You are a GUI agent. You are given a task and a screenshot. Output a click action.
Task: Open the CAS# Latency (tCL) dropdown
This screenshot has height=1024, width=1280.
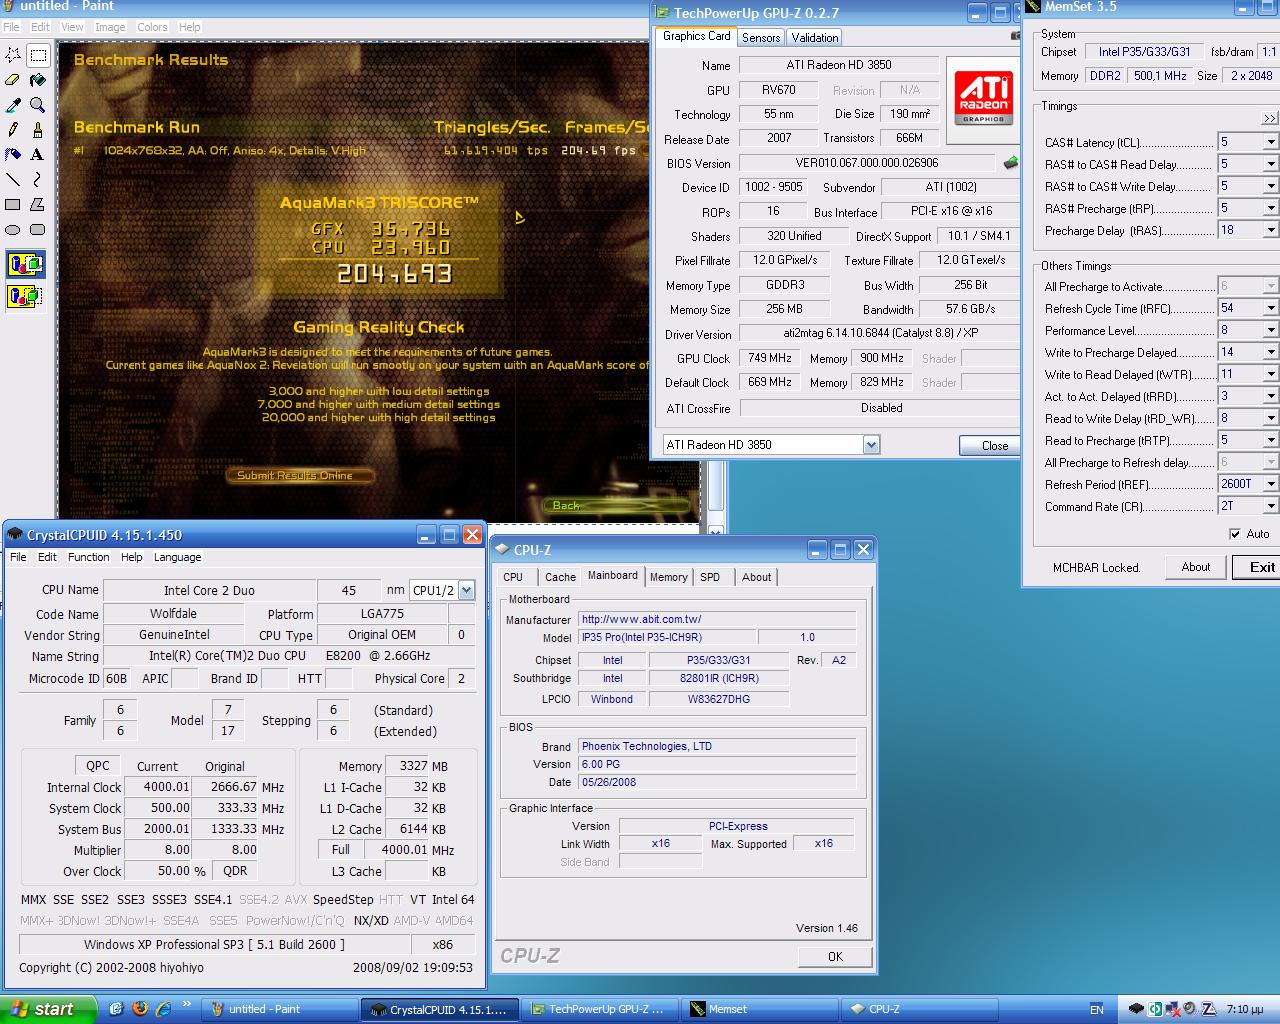click(x=1271, y=142)
